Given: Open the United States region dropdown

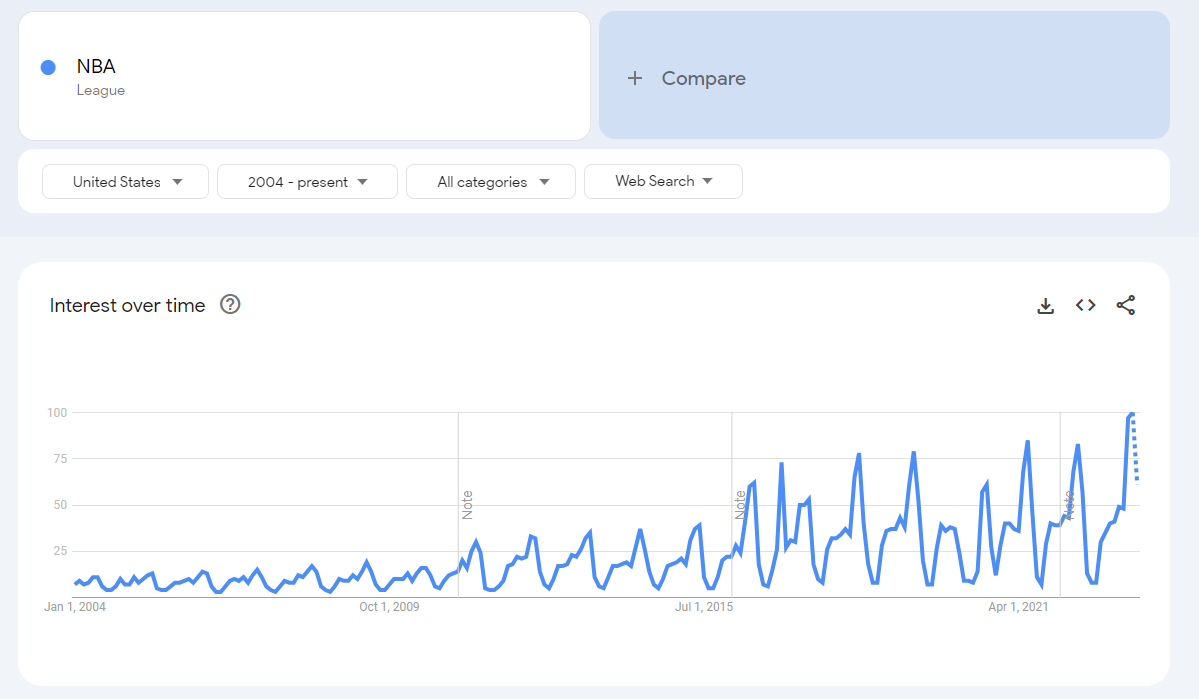Looking at the screenshot, I should pos(125,182).
